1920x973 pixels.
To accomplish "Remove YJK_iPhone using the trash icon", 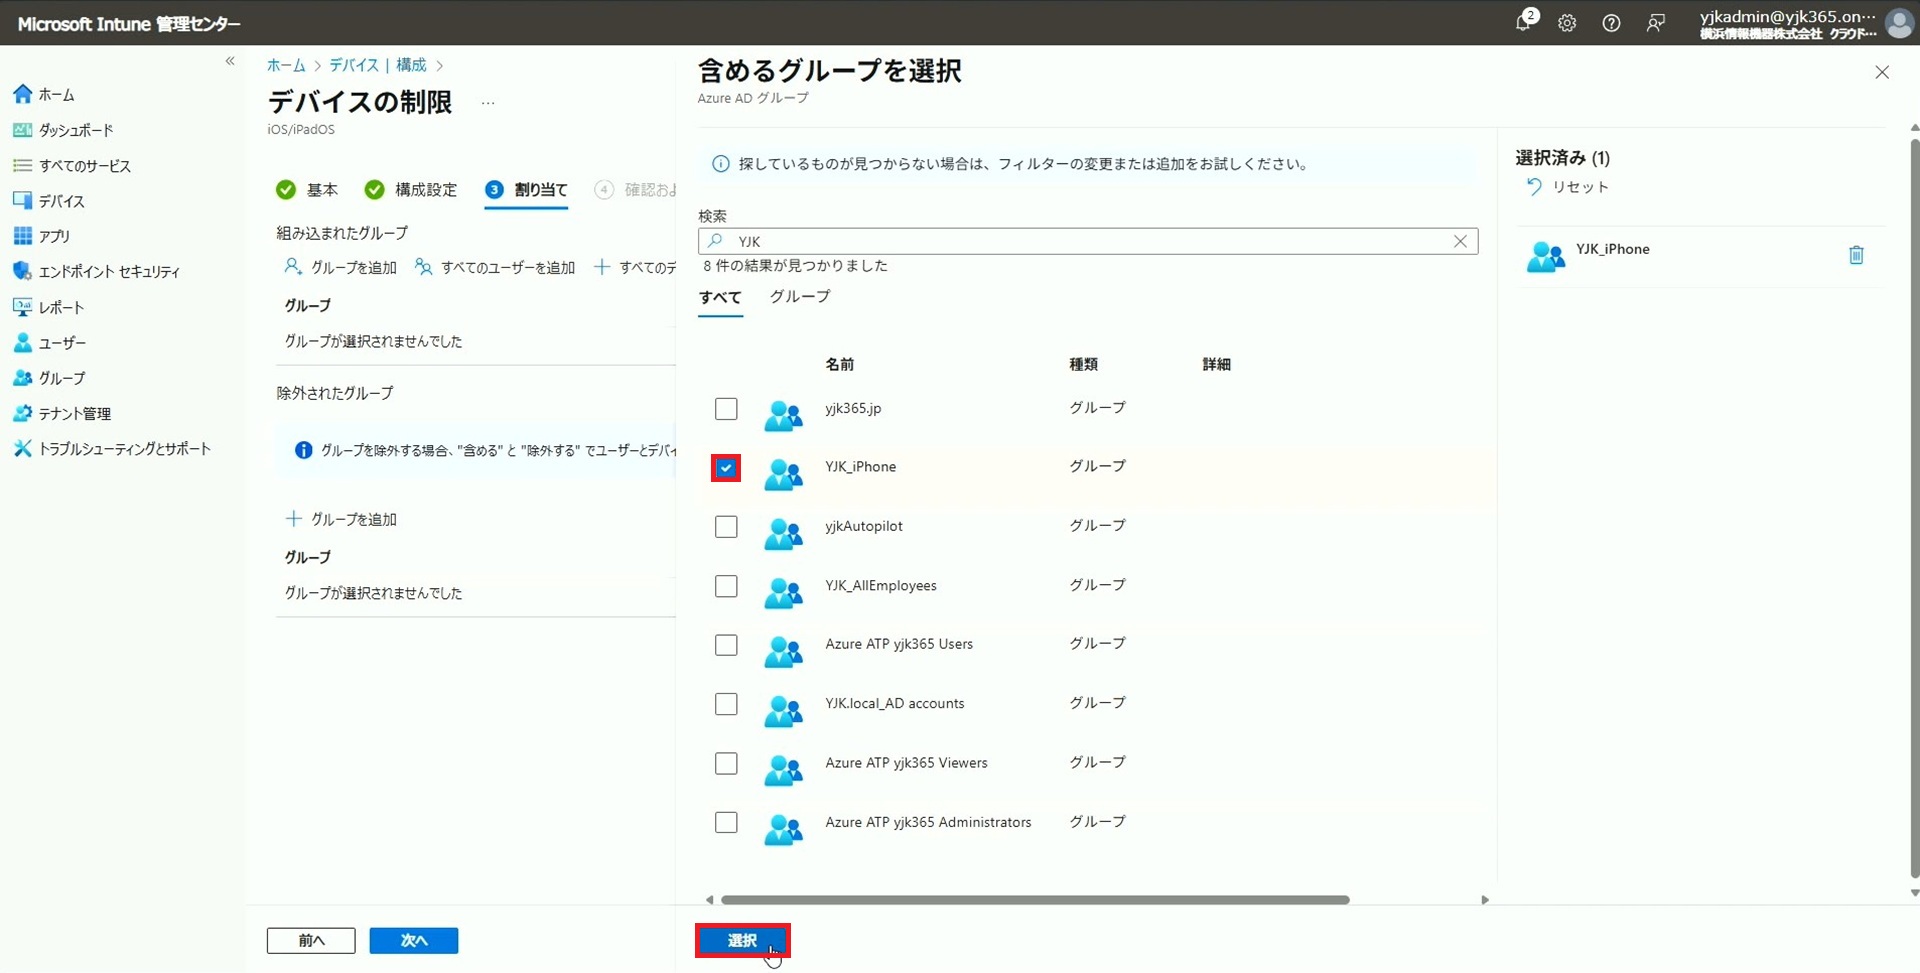I will click(x=1856, y=255).
